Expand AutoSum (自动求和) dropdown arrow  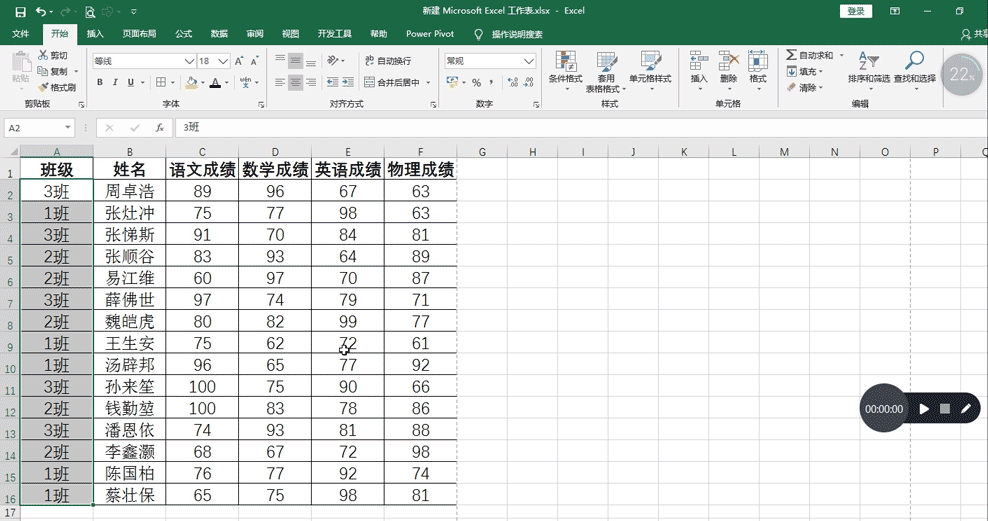pos(841,55)
